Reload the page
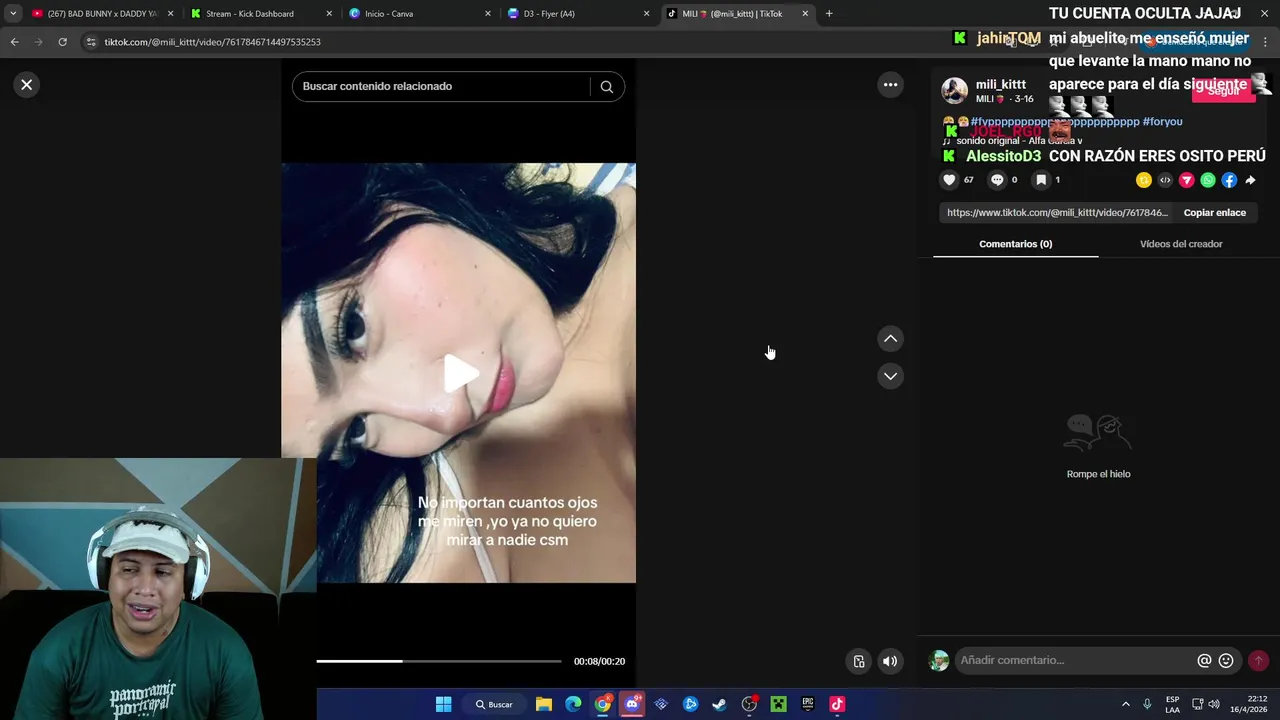Viewport: 1280px width, 720px height. 62,42
